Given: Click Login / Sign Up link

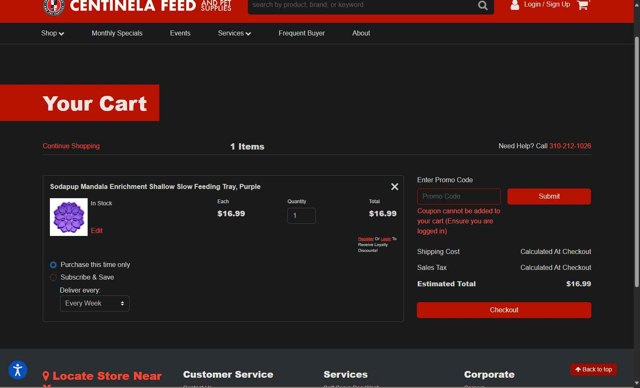Looking at the screenshot, I should point(547,4).
